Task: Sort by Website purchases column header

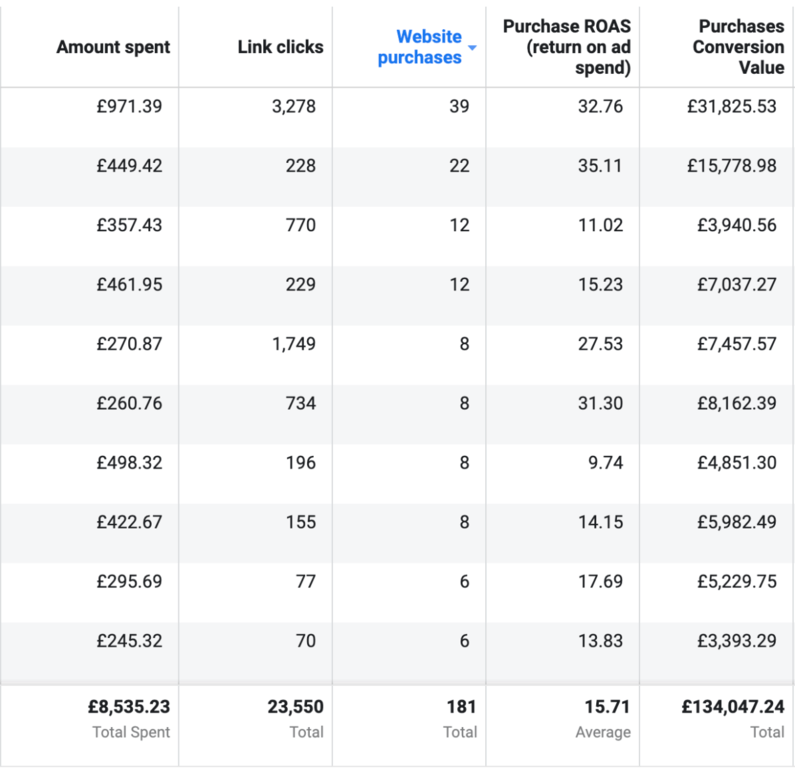Action: tap(420, 47)
